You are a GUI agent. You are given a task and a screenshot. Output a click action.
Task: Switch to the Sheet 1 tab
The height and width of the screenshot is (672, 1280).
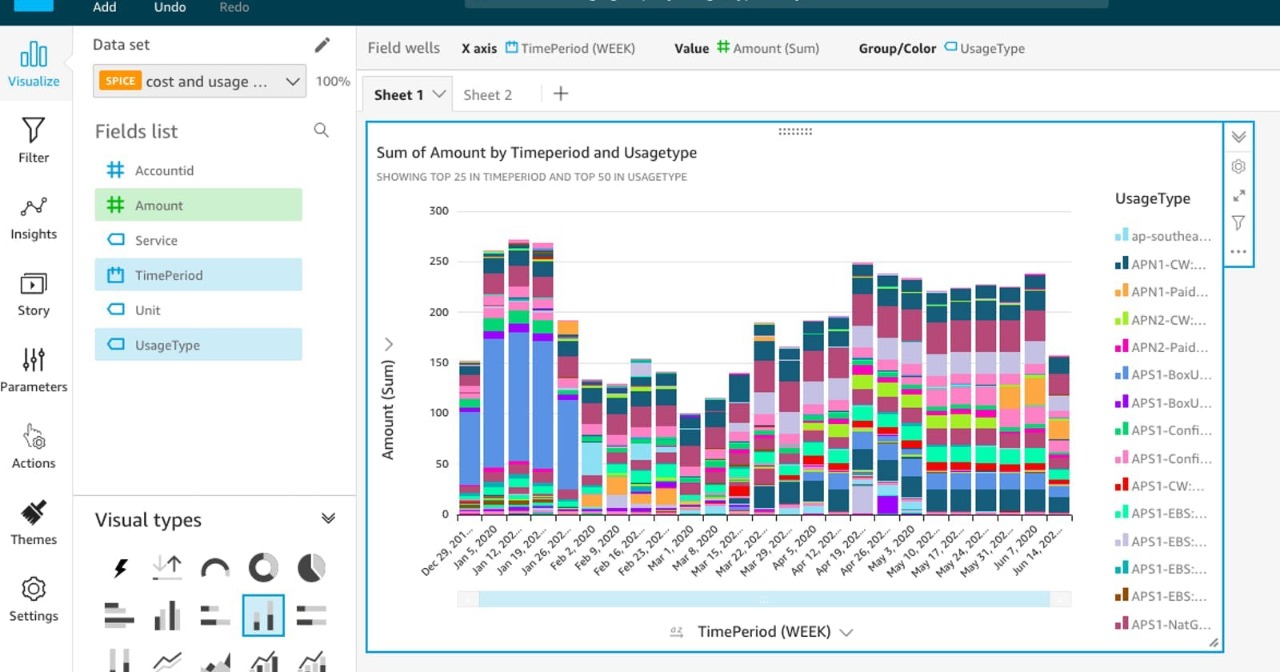point(398,95)
